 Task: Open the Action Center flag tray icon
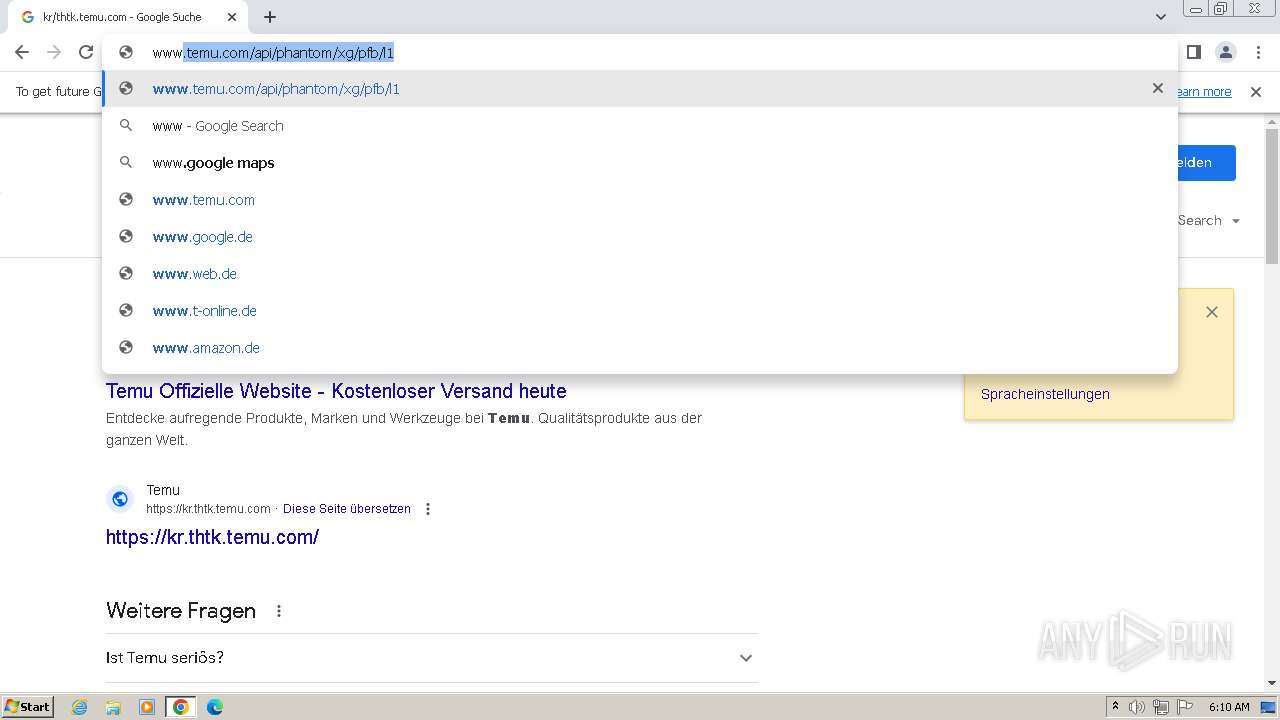click(1184, 707)
